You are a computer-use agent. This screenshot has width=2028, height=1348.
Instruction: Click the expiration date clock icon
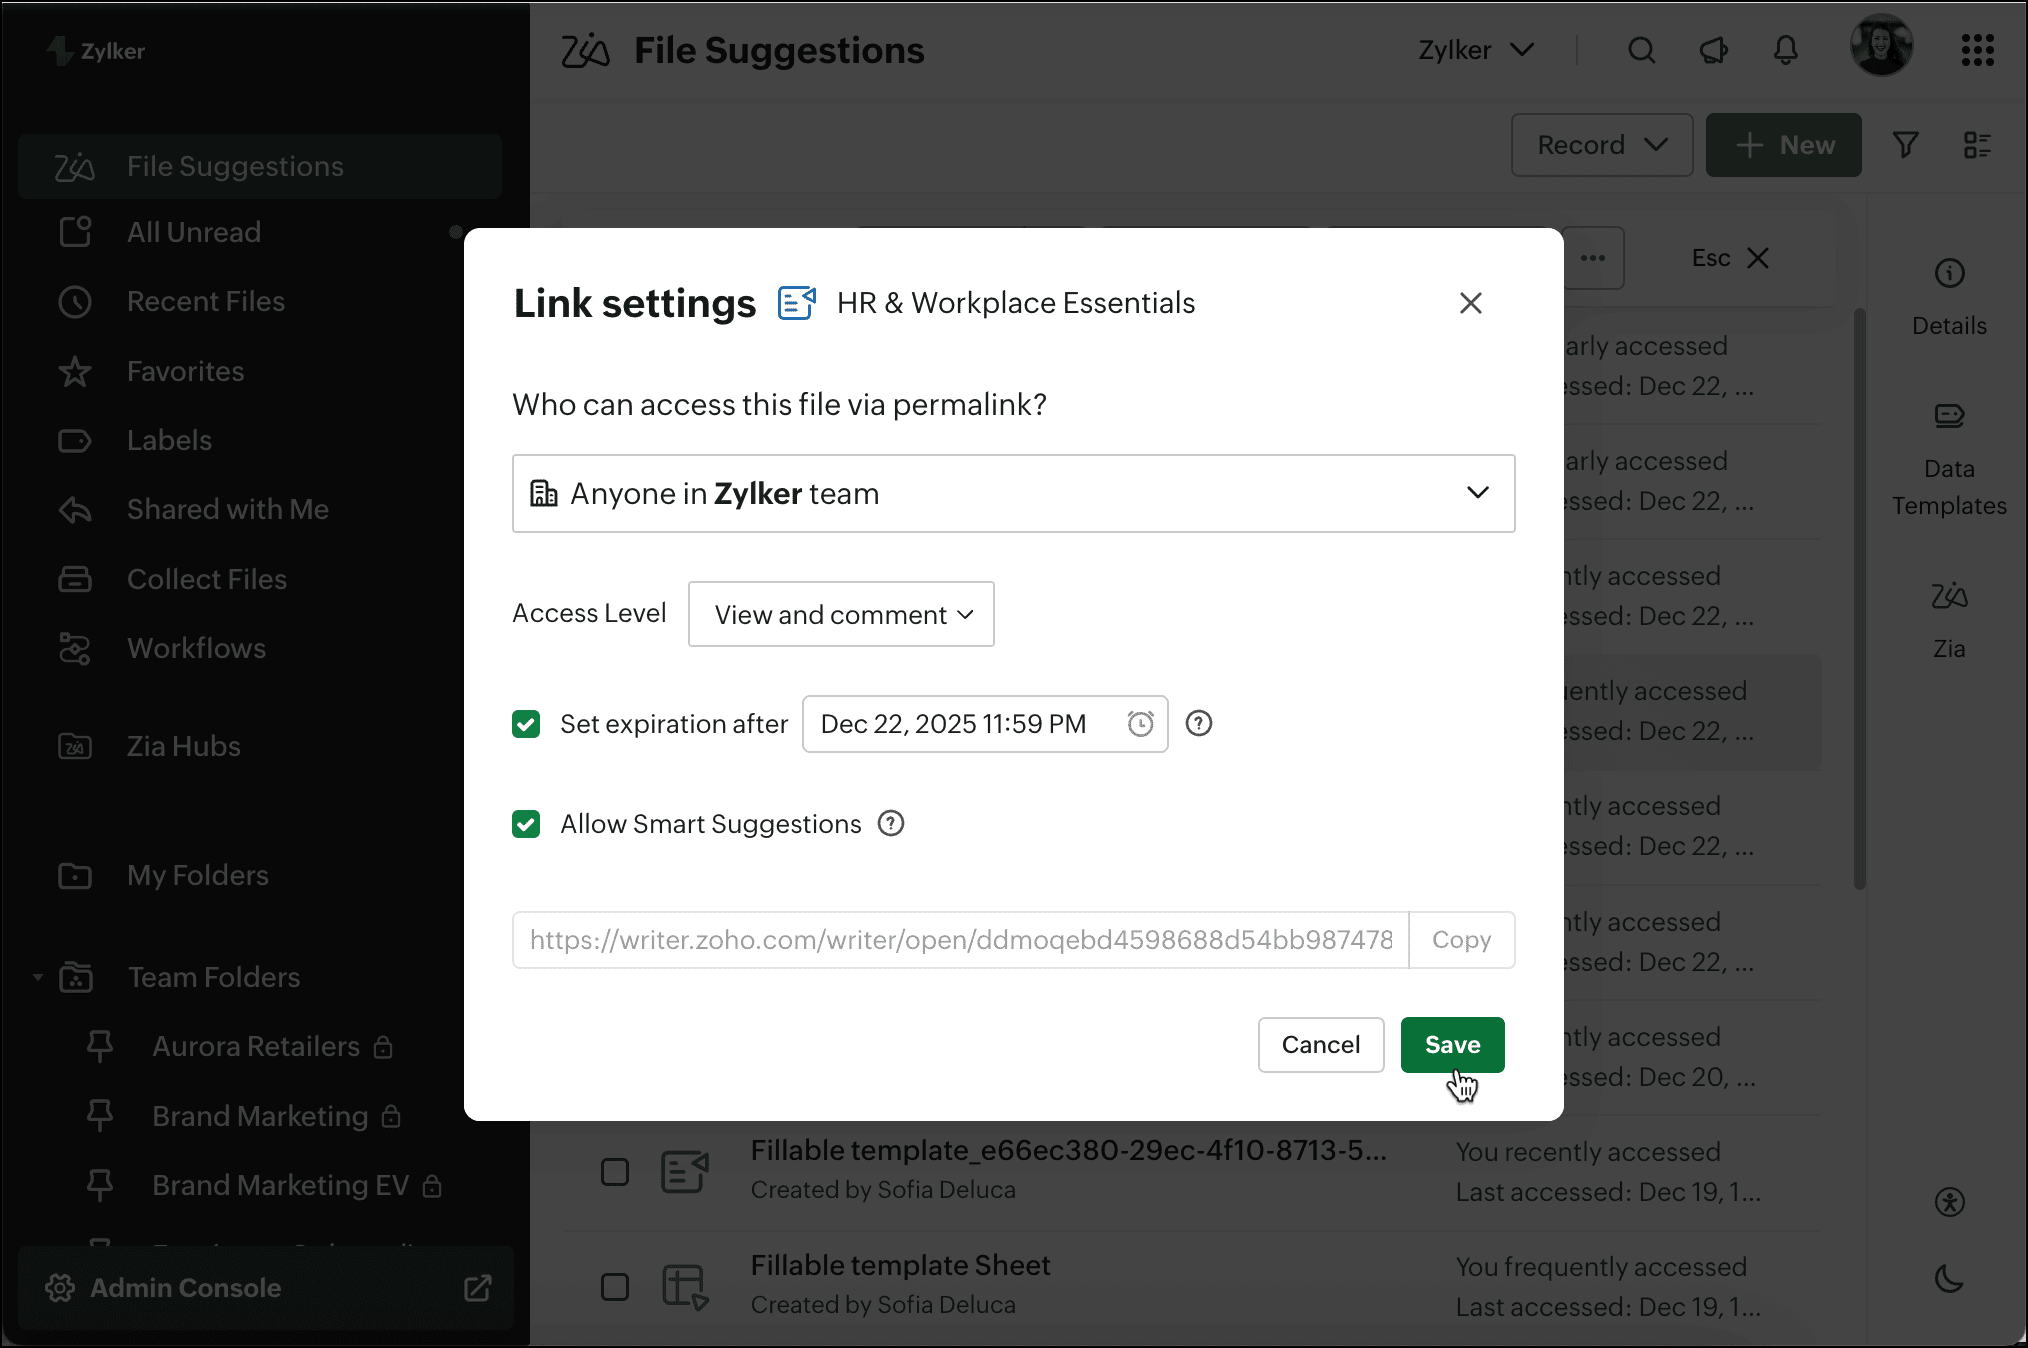pos(1140,724)
